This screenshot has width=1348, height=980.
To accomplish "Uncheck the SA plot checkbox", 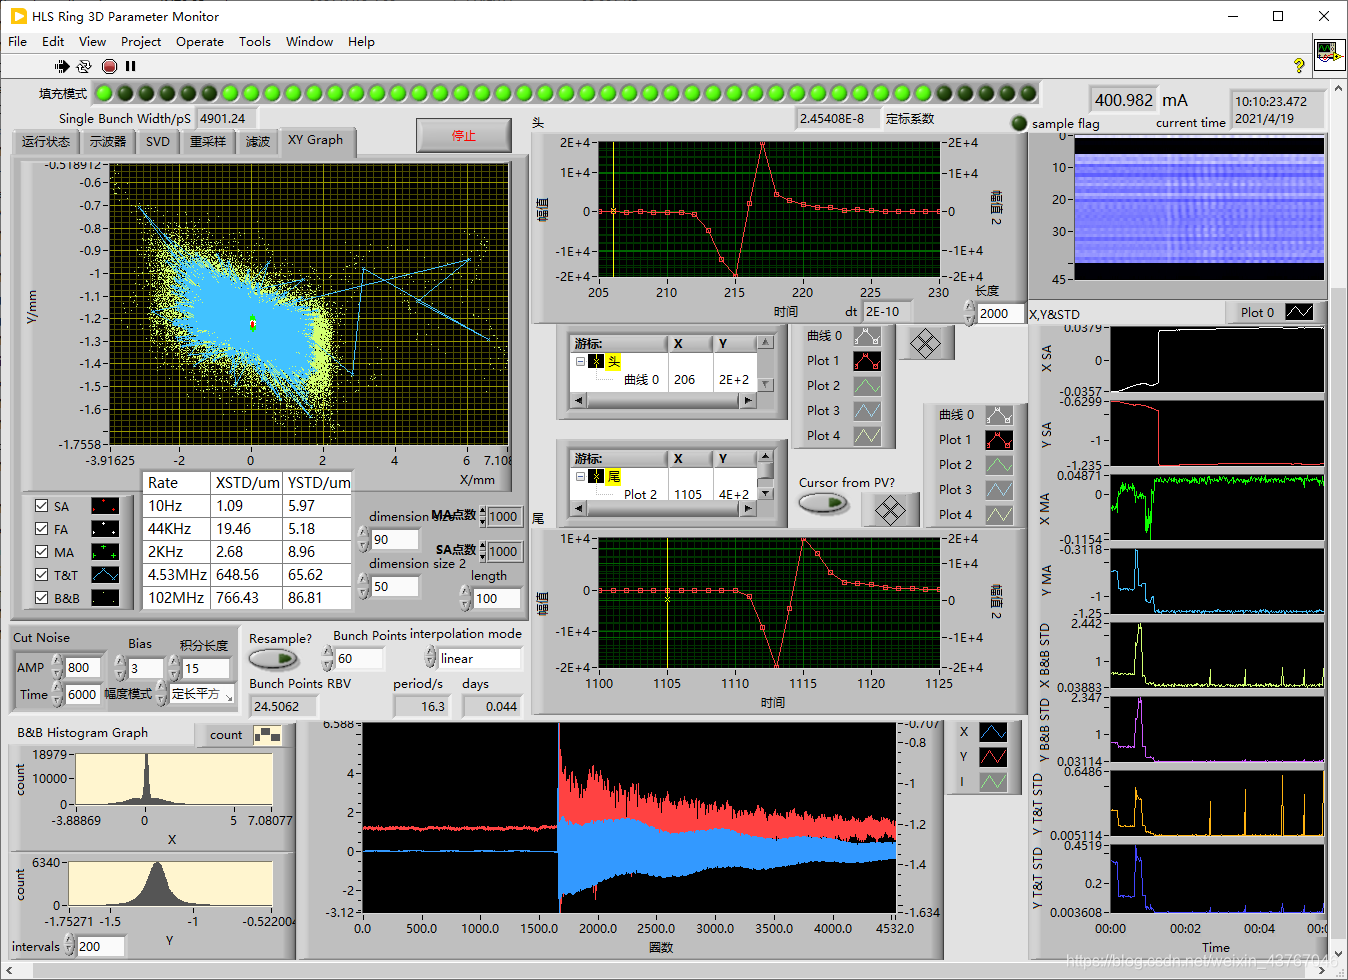I will click(42, 506).
